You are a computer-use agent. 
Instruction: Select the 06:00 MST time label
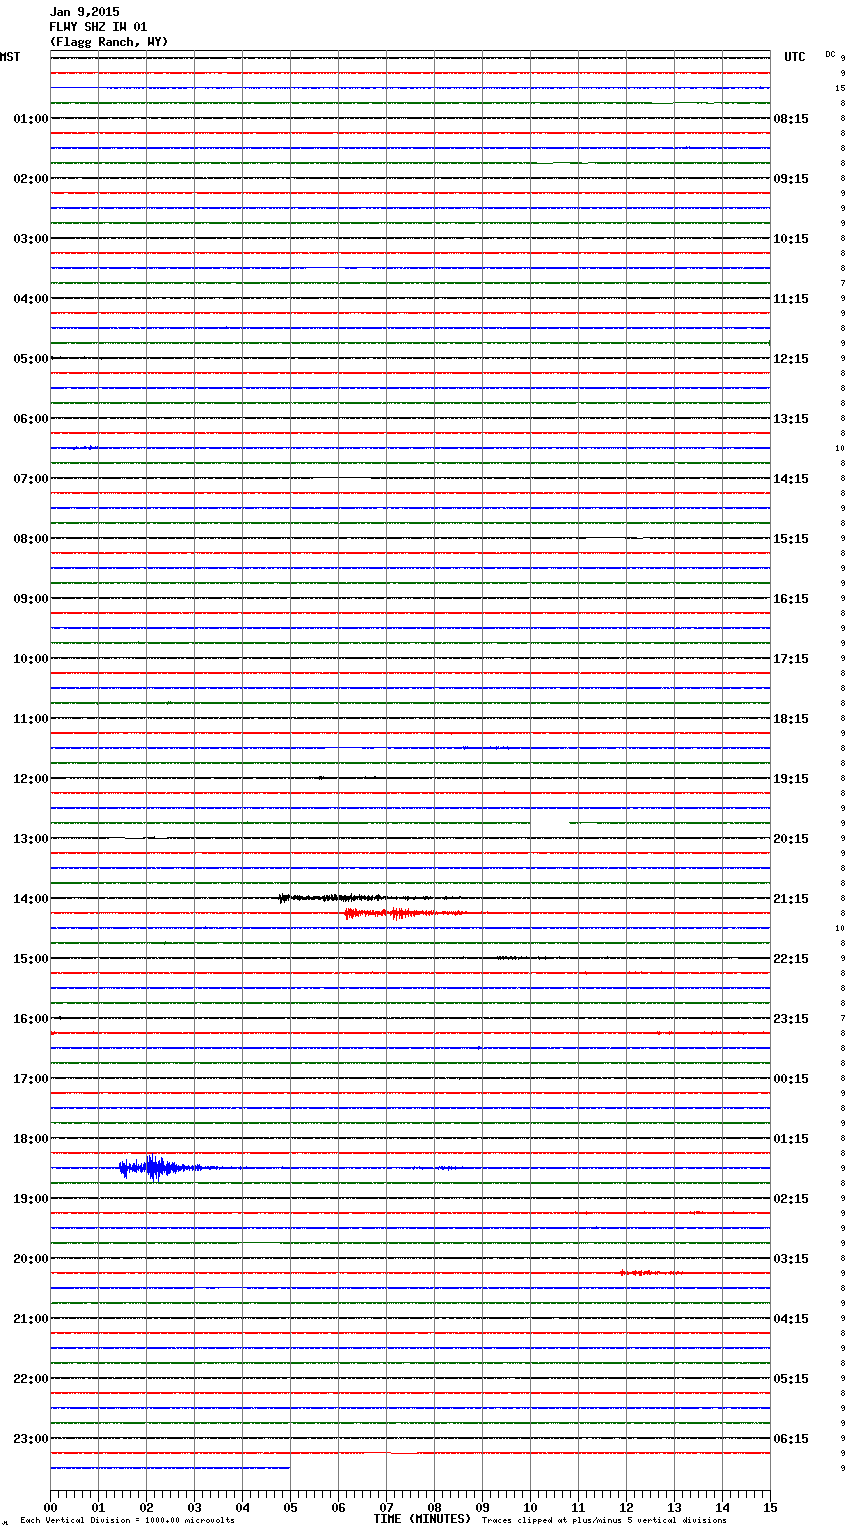click(x=31, y=419)
